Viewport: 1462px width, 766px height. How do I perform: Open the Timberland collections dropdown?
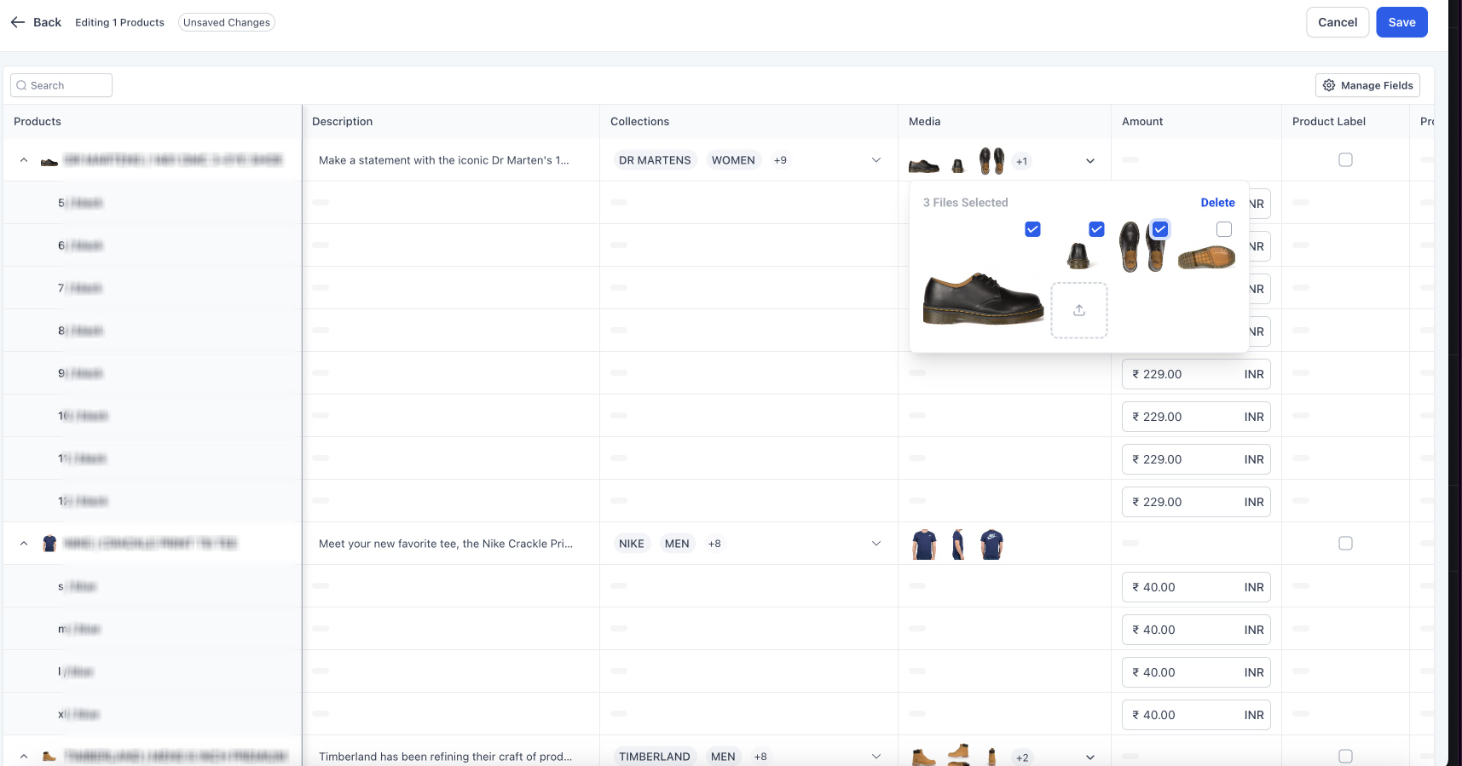pos(876,756)
